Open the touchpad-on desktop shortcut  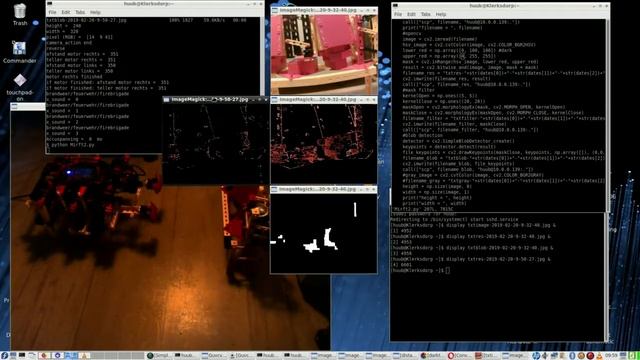click(x=20, y=87)
